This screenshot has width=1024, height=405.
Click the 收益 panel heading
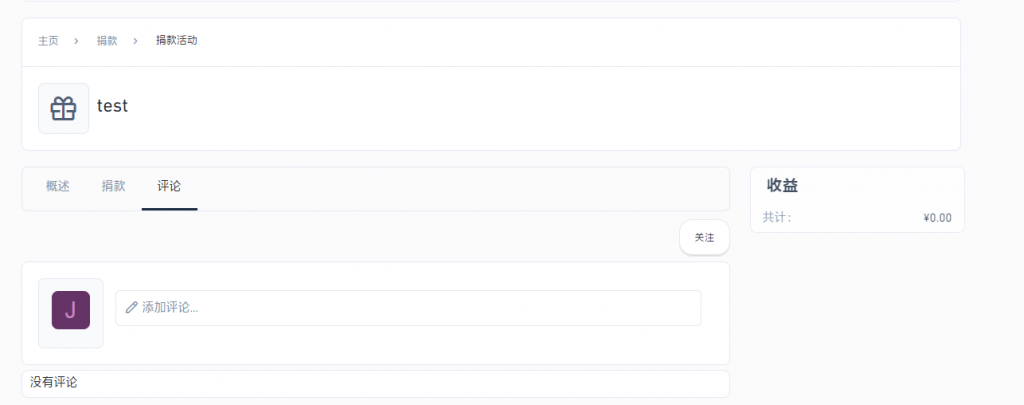pos(782,186)
